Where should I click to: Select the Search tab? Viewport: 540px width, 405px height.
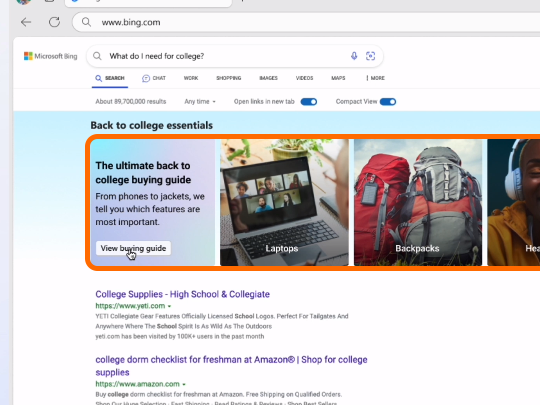[110, 79]
